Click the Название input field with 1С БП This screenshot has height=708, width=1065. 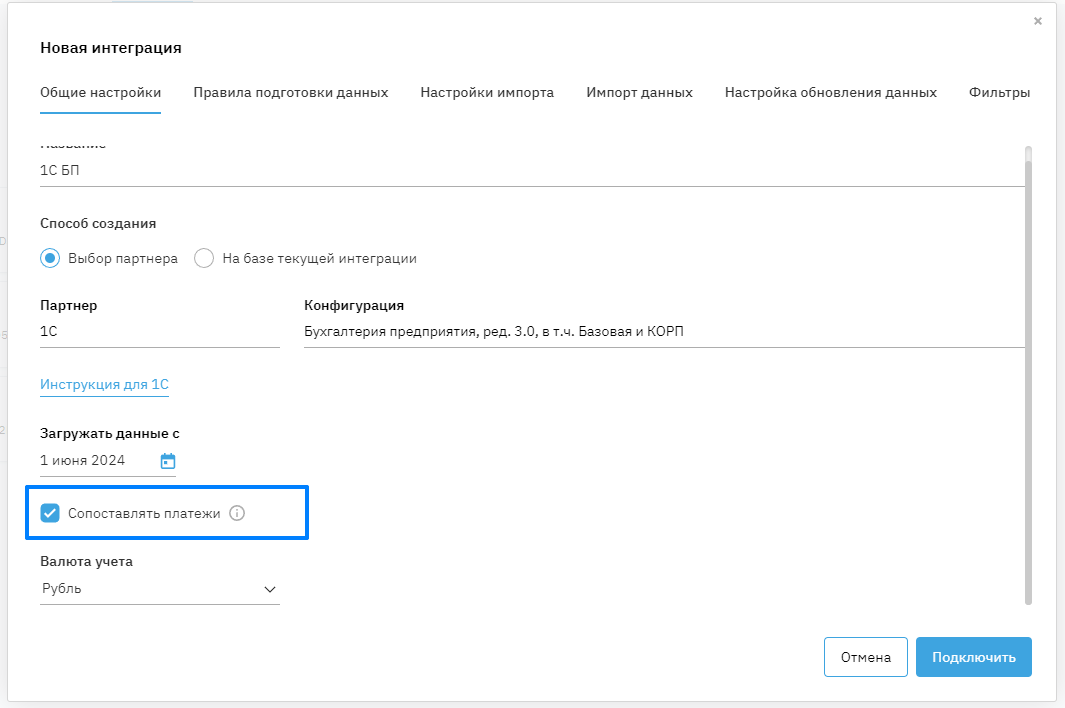point(530,170)
